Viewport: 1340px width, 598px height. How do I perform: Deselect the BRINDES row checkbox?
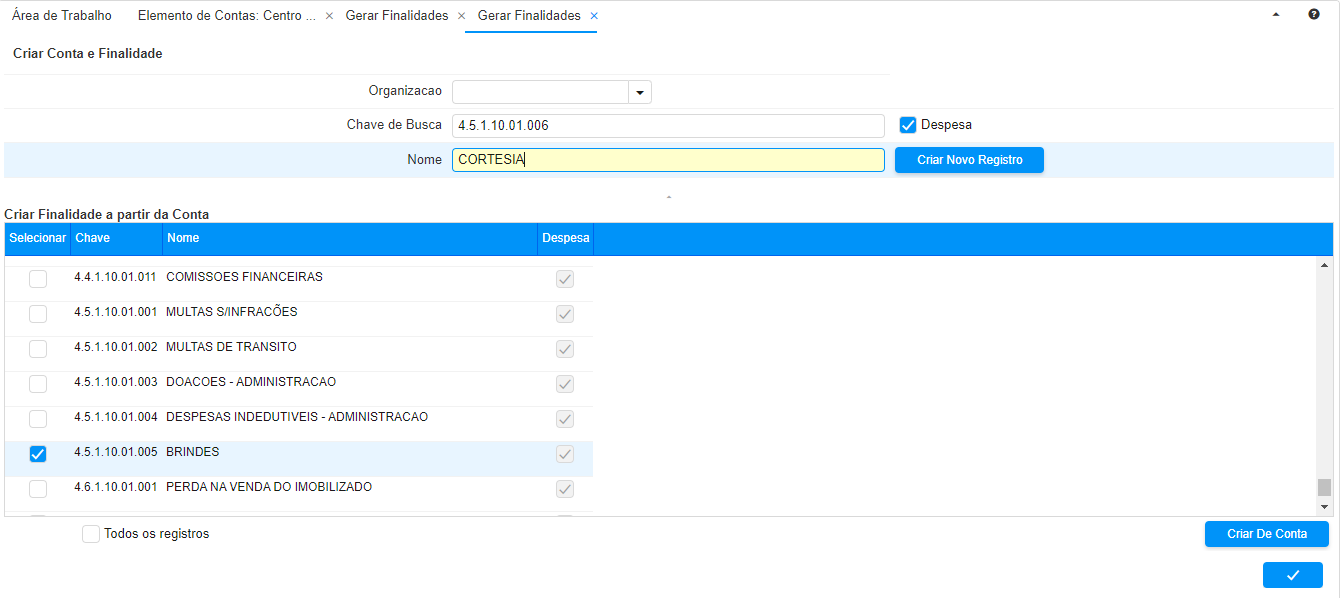click(x=38, y=454)
